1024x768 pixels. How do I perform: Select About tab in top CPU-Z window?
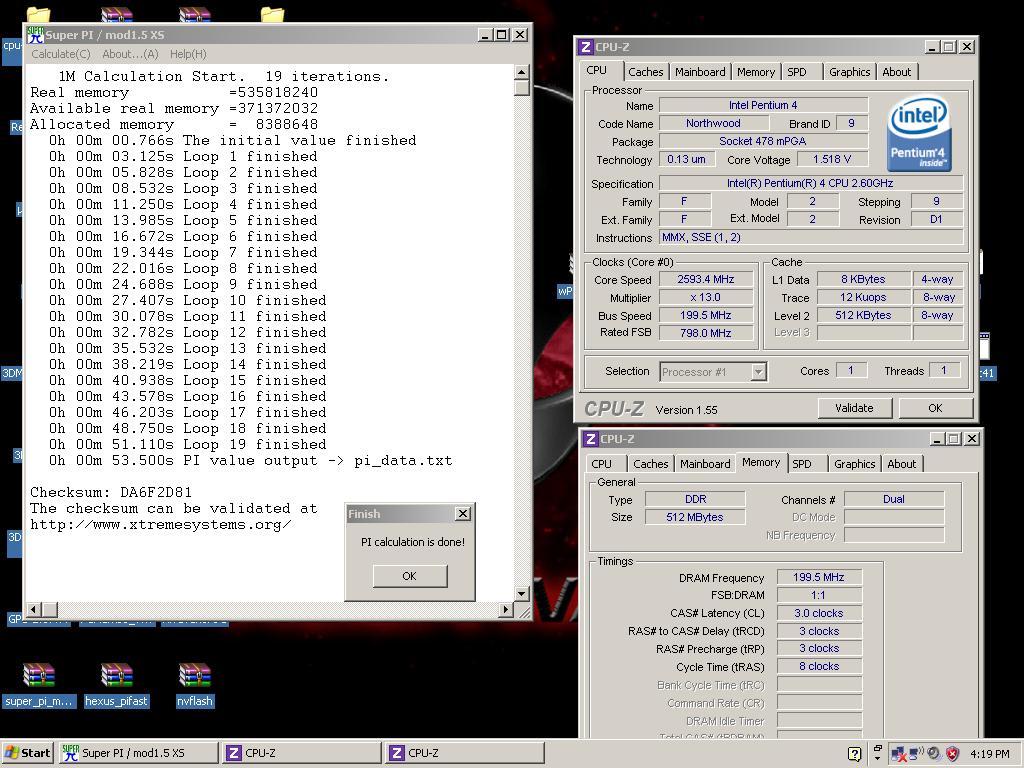897,72
